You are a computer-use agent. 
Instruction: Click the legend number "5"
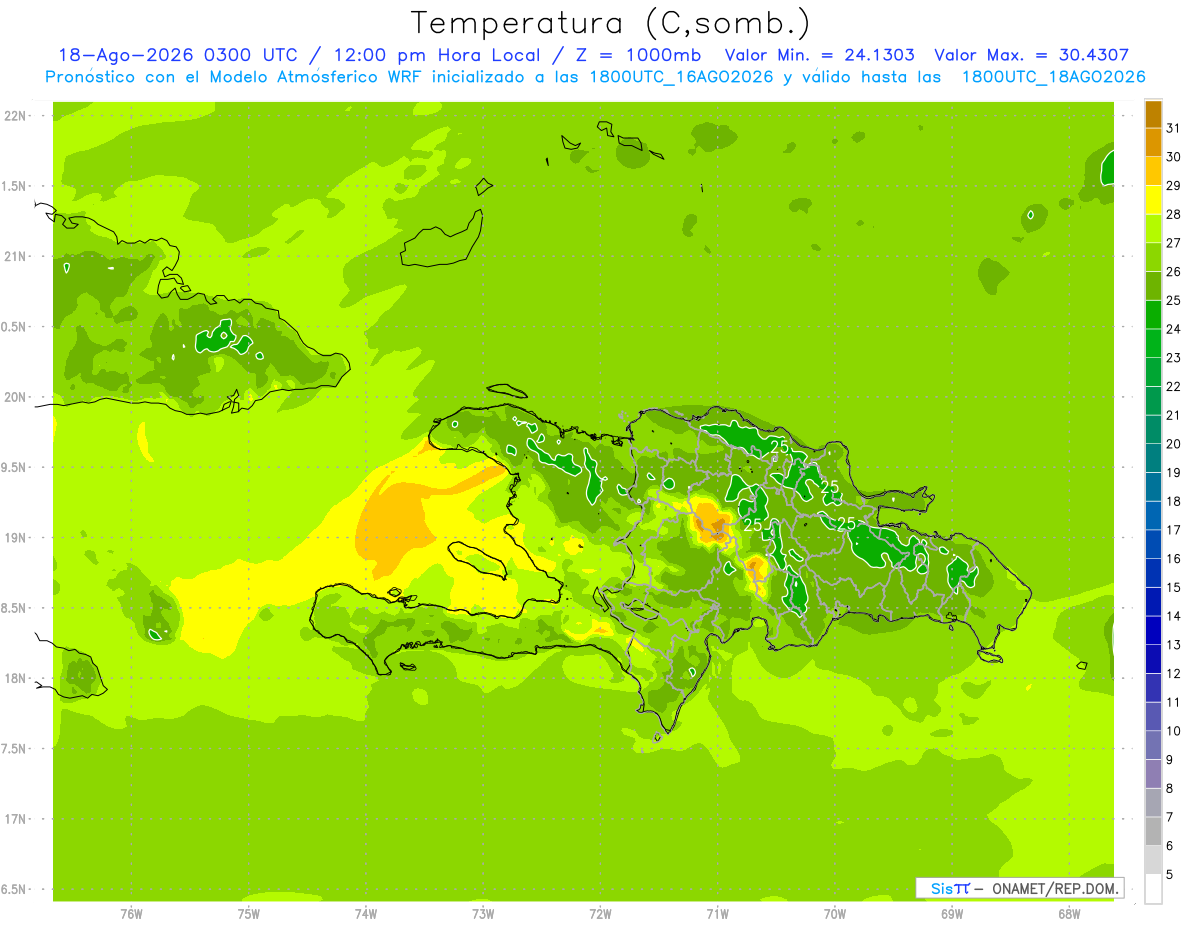[1169, 875]
